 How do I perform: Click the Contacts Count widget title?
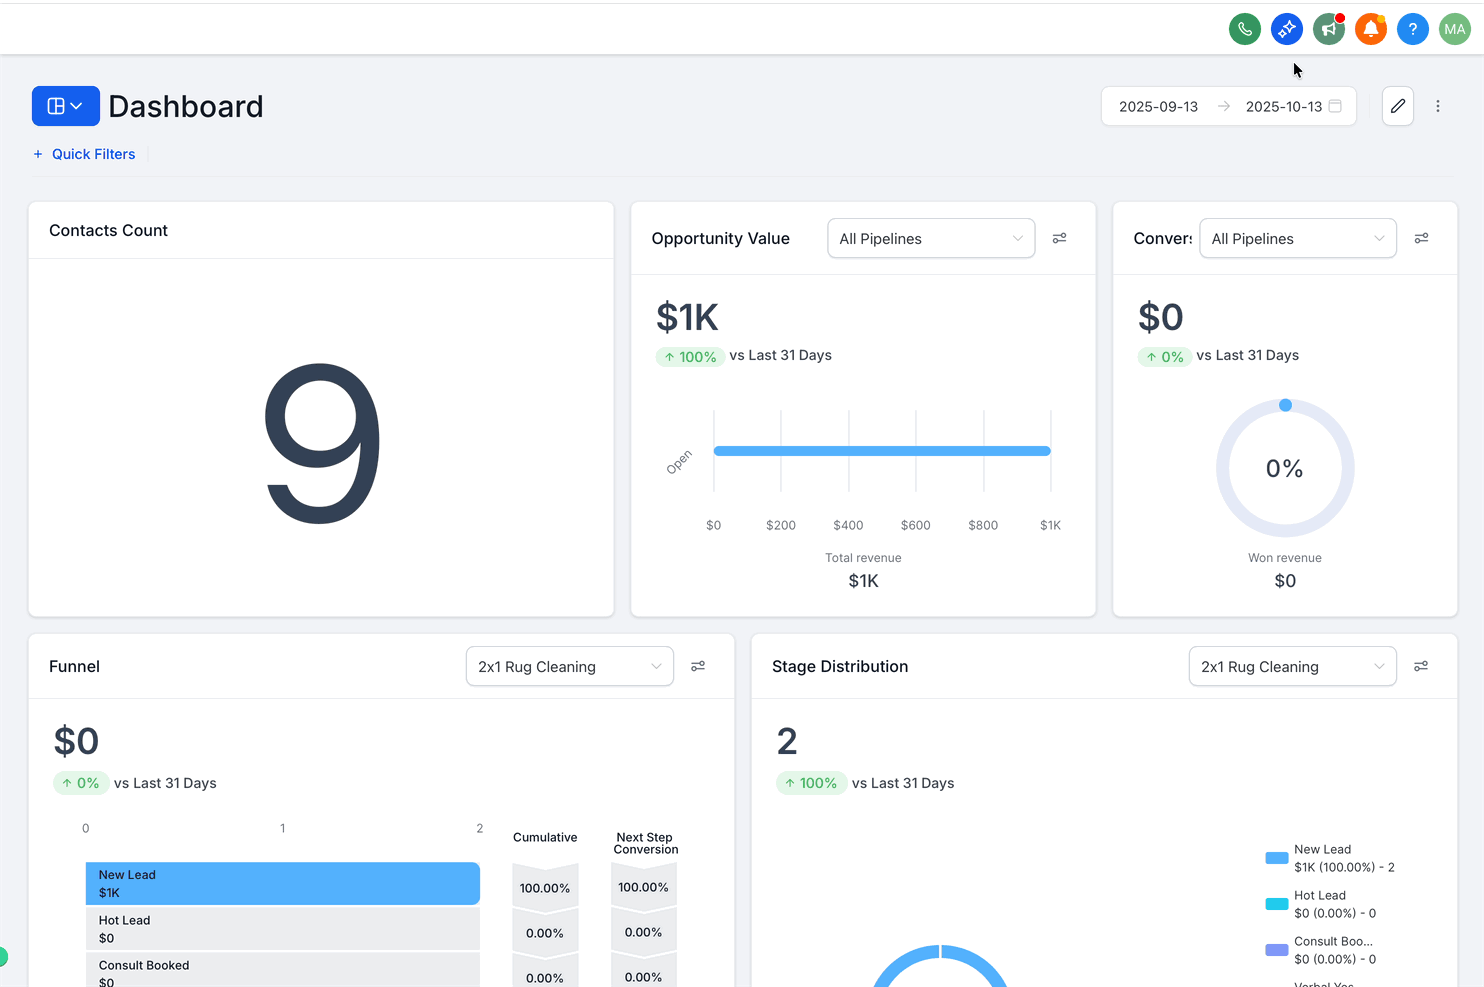click(x=108, y=231)
